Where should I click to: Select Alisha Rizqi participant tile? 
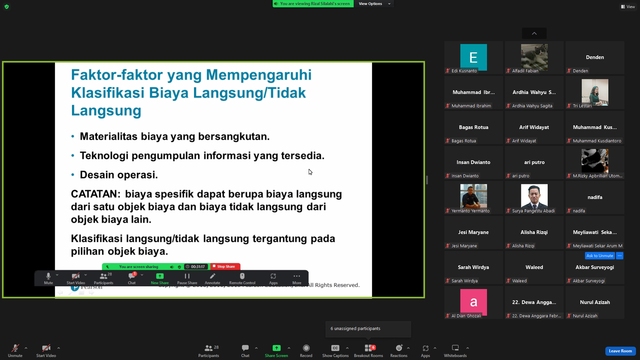tap(534, 233)
